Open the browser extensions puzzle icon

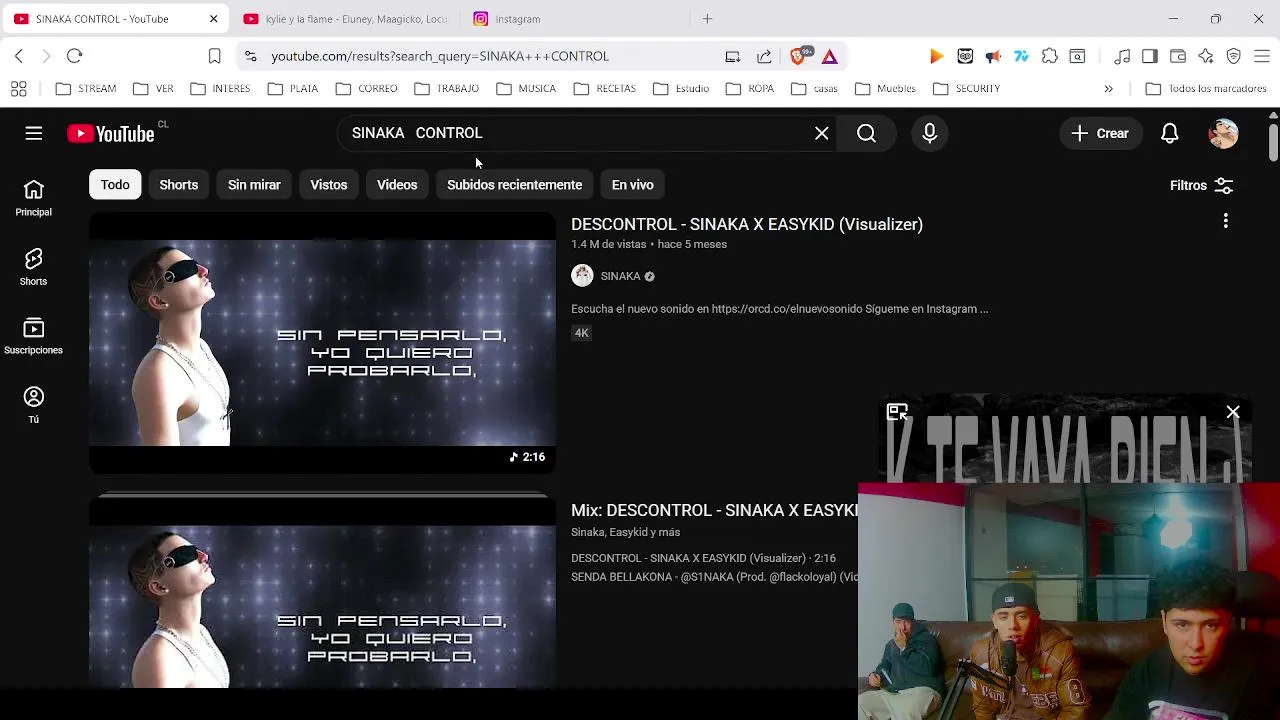(1049, 56)
